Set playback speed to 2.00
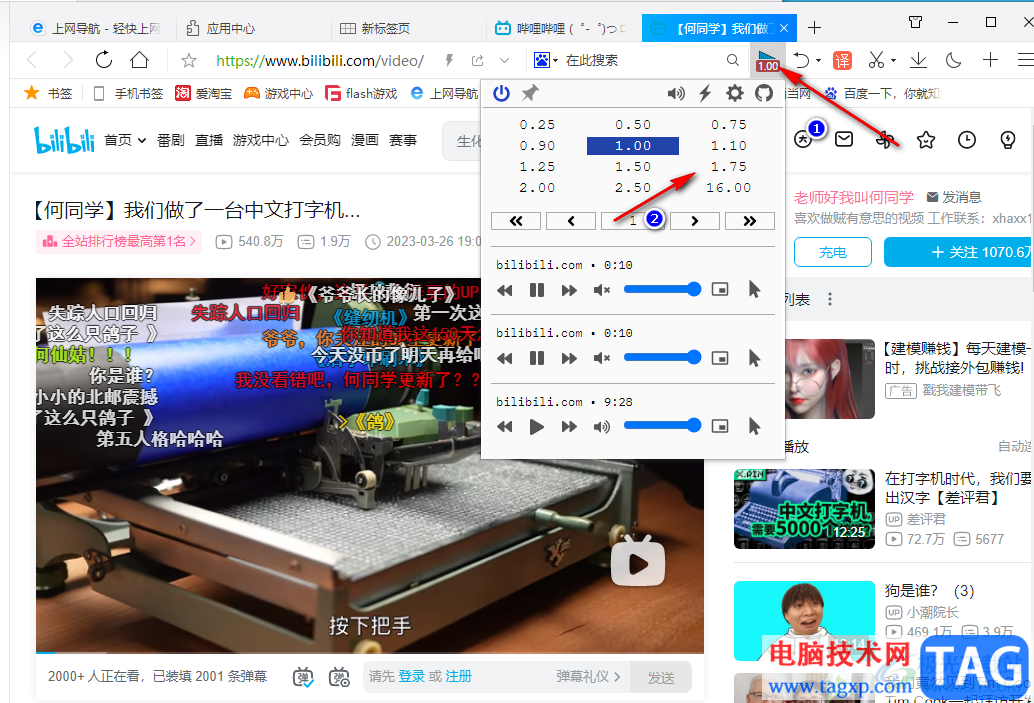This screenshot has height=703, width=1034. [x=537, y=188]
